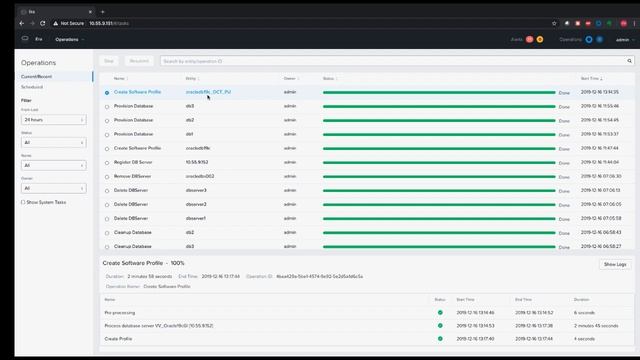Click the browser address bar URL
This screenshot has height=360, width=640.
109,23
